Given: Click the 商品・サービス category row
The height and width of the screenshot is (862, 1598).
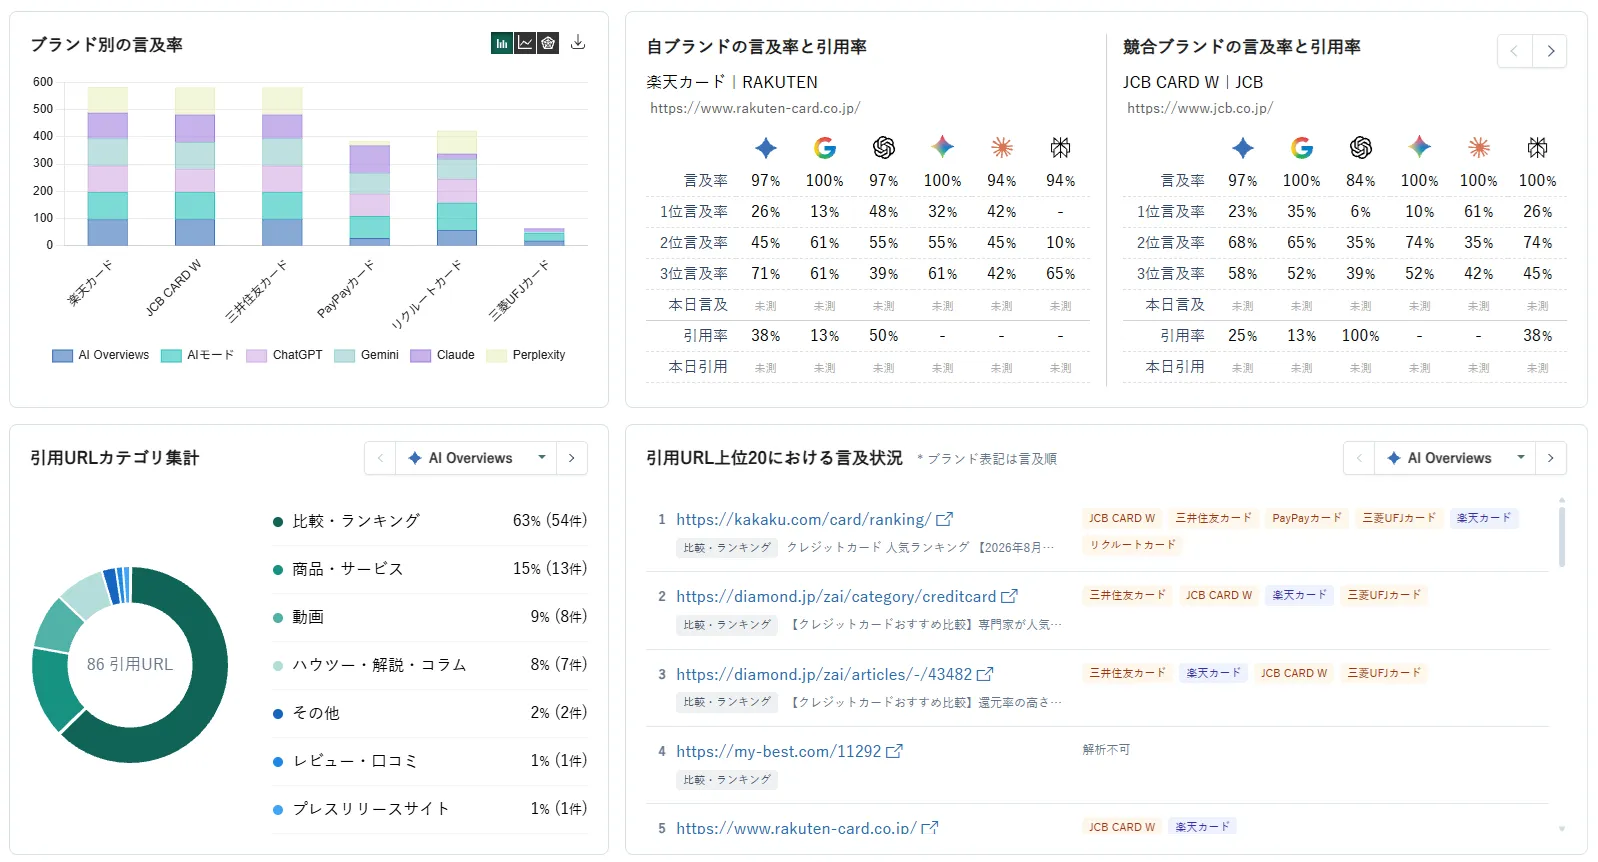Looking at the screenshot, I should 430,569.
